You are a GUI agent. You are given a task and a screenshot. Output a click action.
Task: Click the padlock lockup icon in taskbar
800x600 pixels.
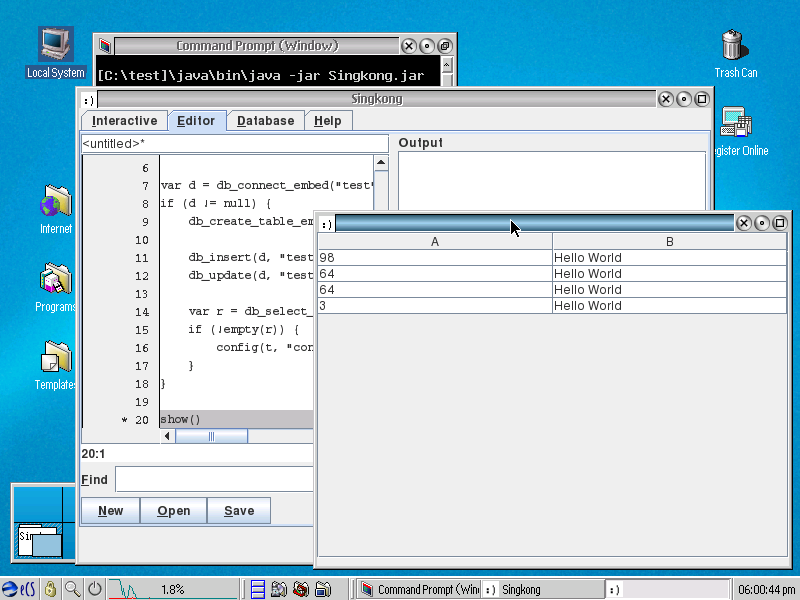50,589
